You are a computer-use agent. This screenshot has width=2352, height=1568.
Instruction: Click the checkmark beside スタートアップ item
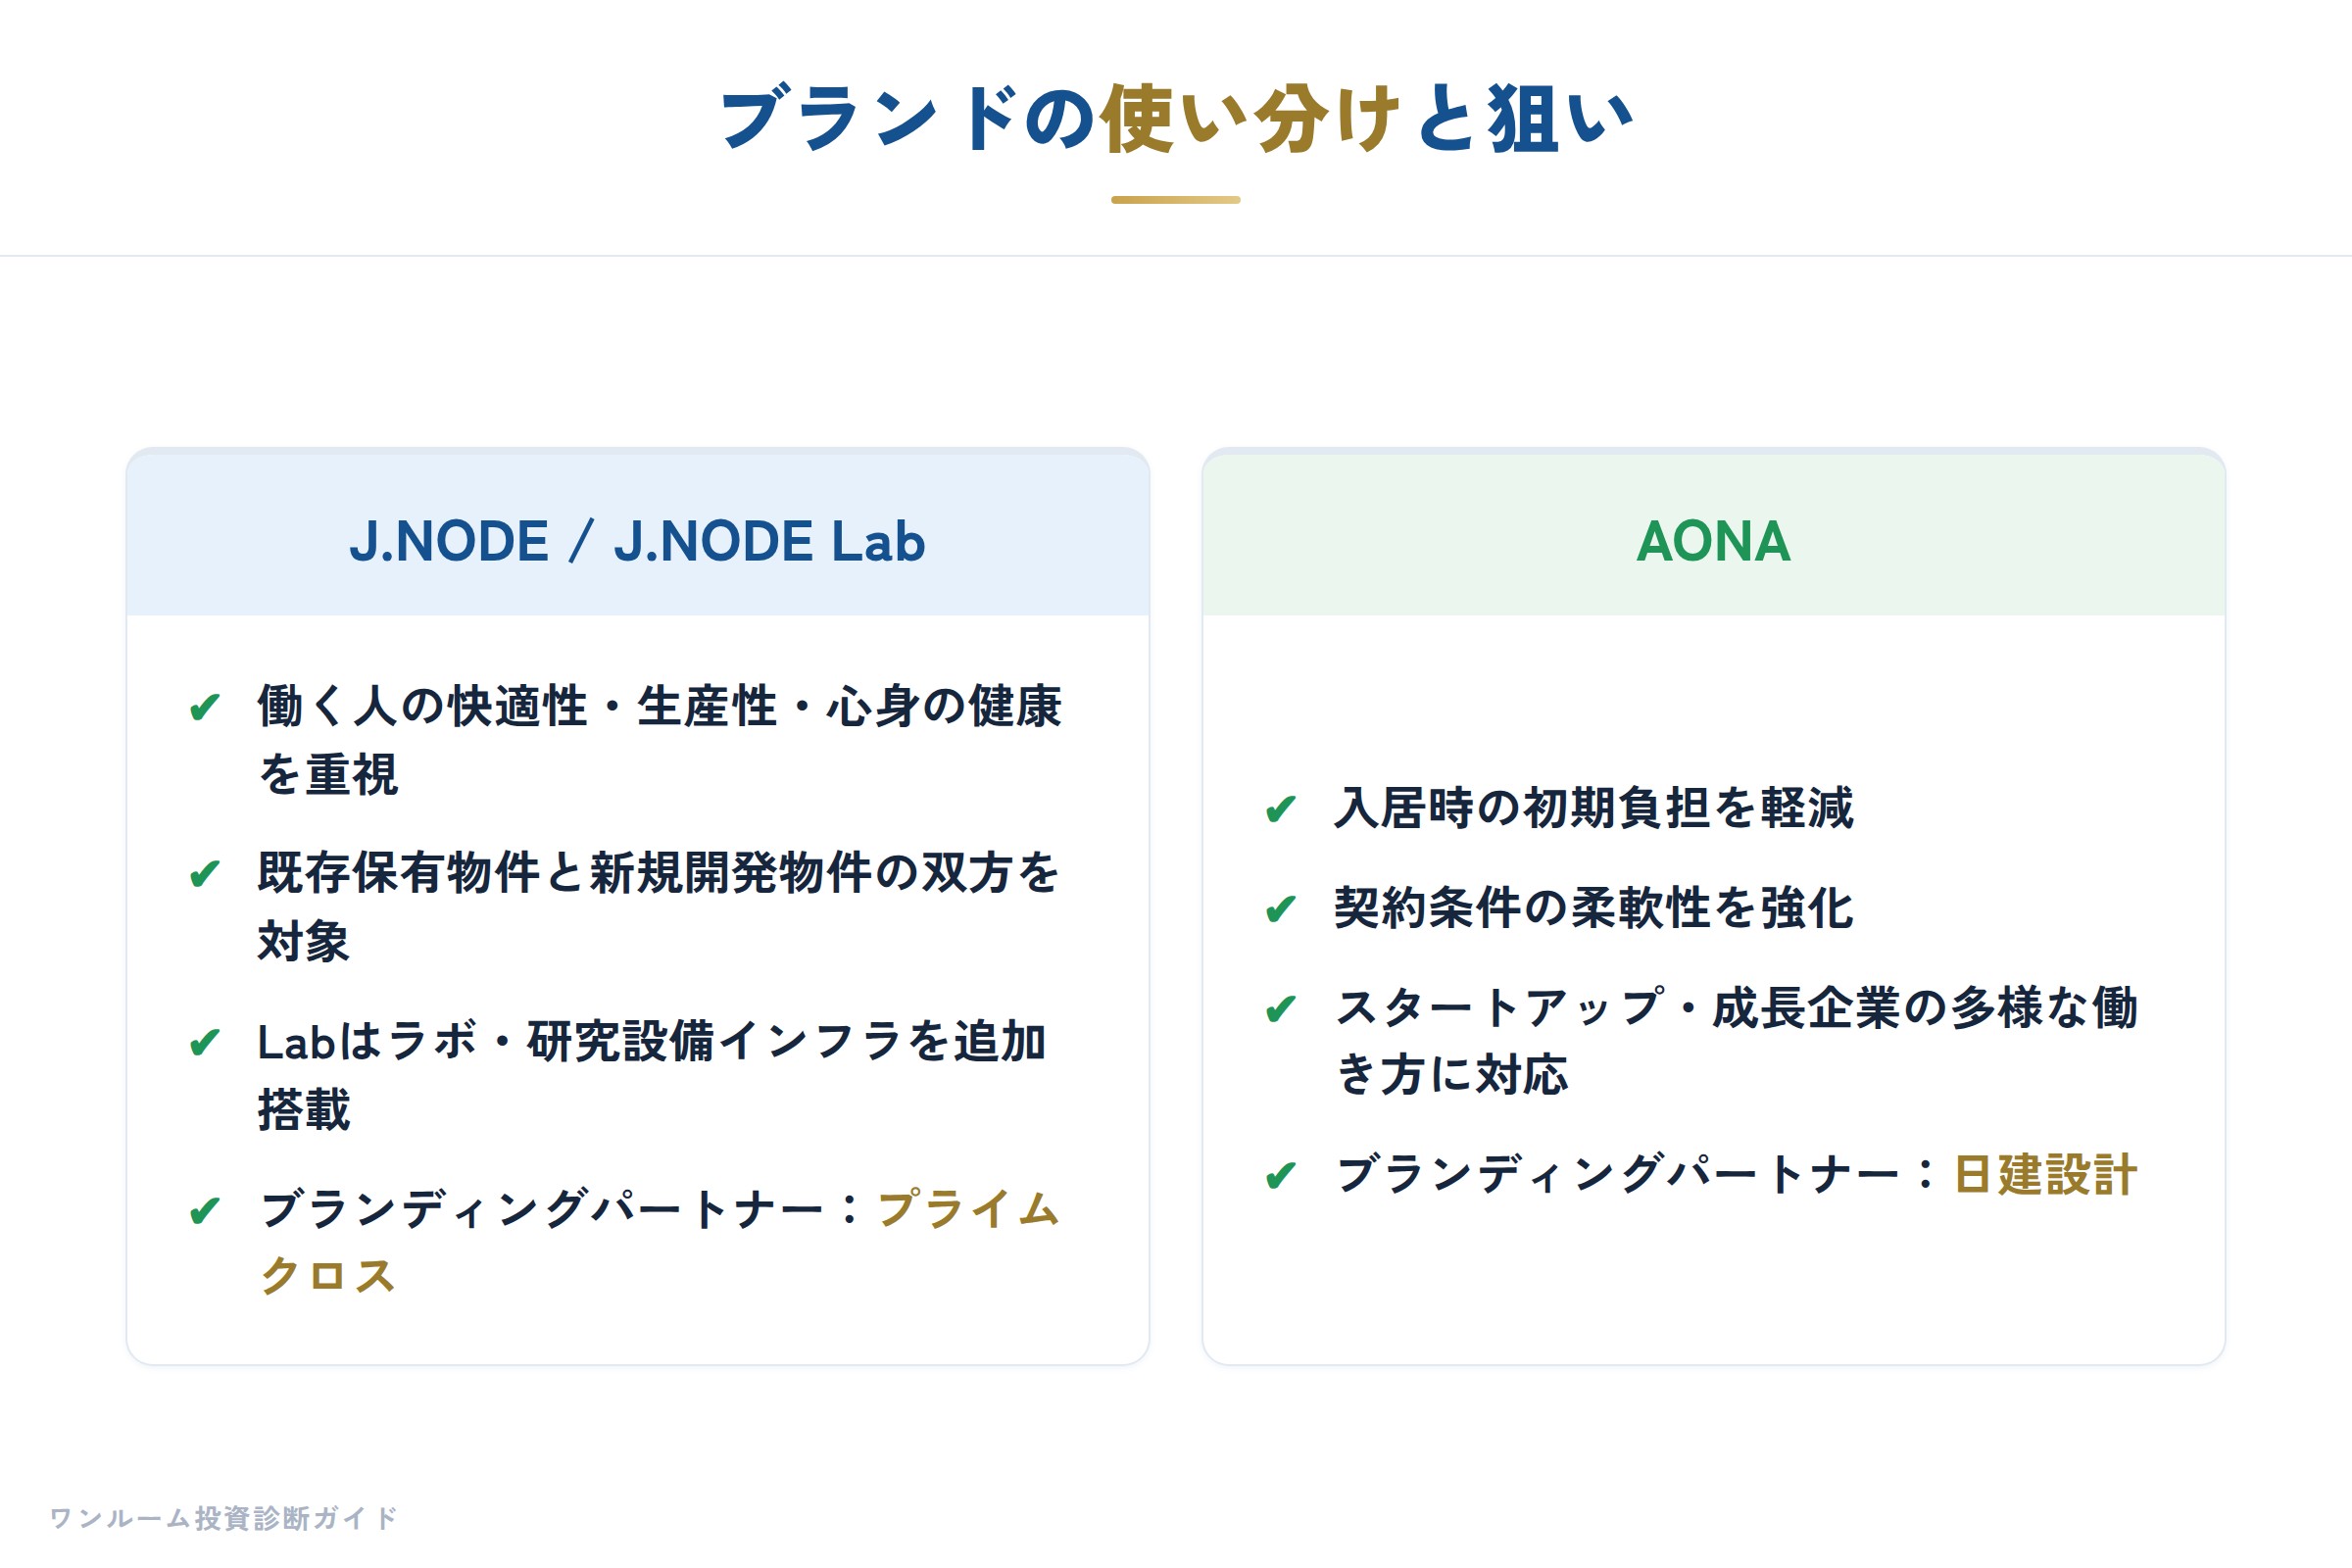(x=1281, y=1009)
